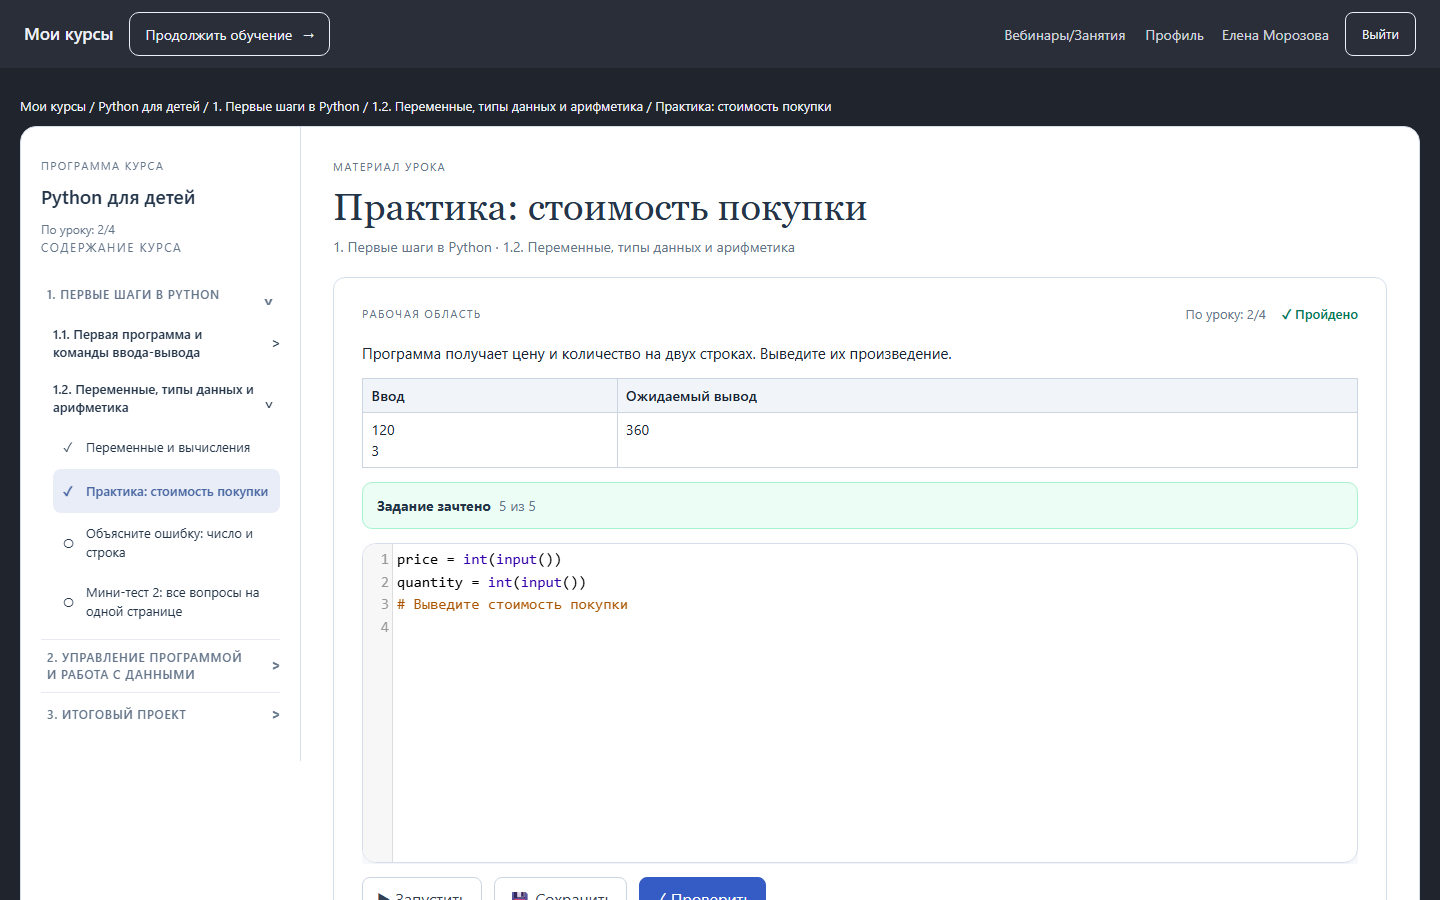Click circle marker beside Объясните ошибку lesson
This screenshot has width=1440, height=900.
click(x=68, y=543)
